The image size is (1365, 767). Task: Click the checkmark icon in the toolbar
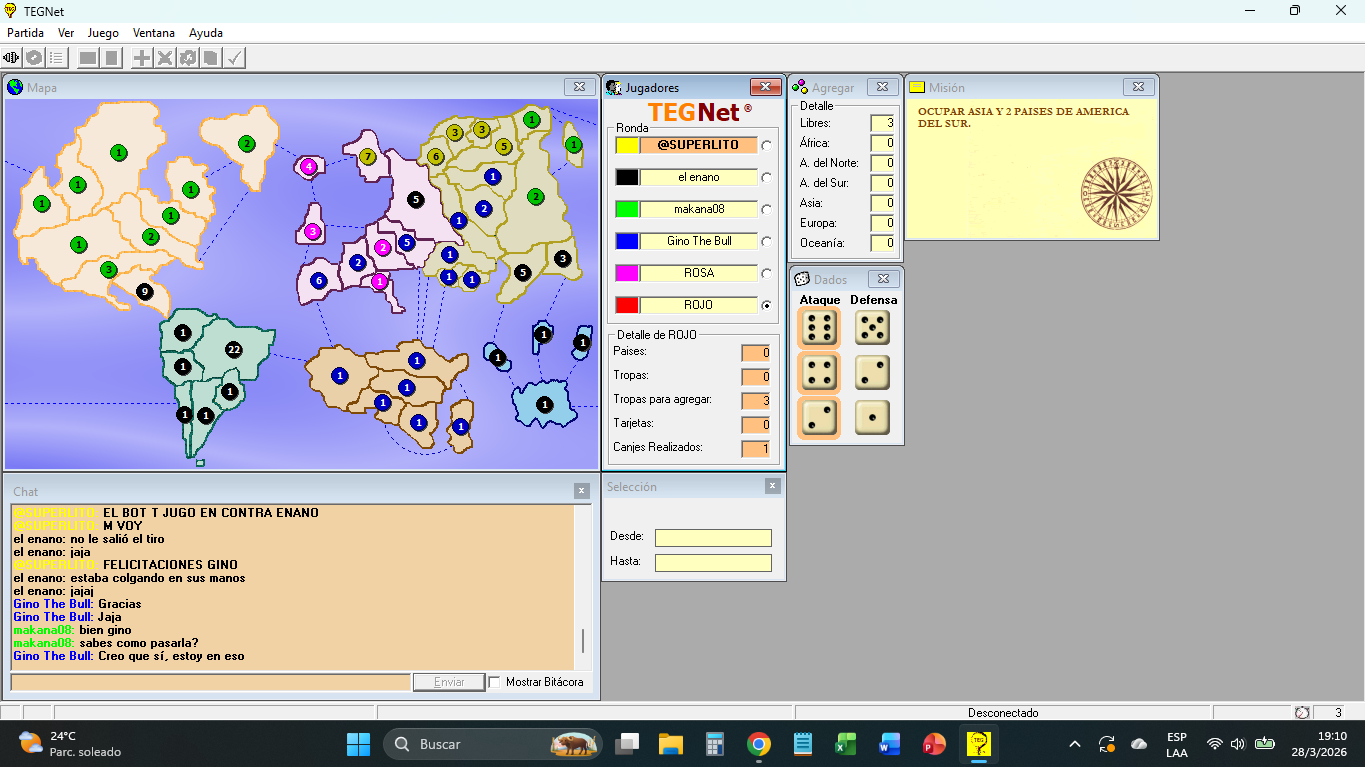point(234,58)
